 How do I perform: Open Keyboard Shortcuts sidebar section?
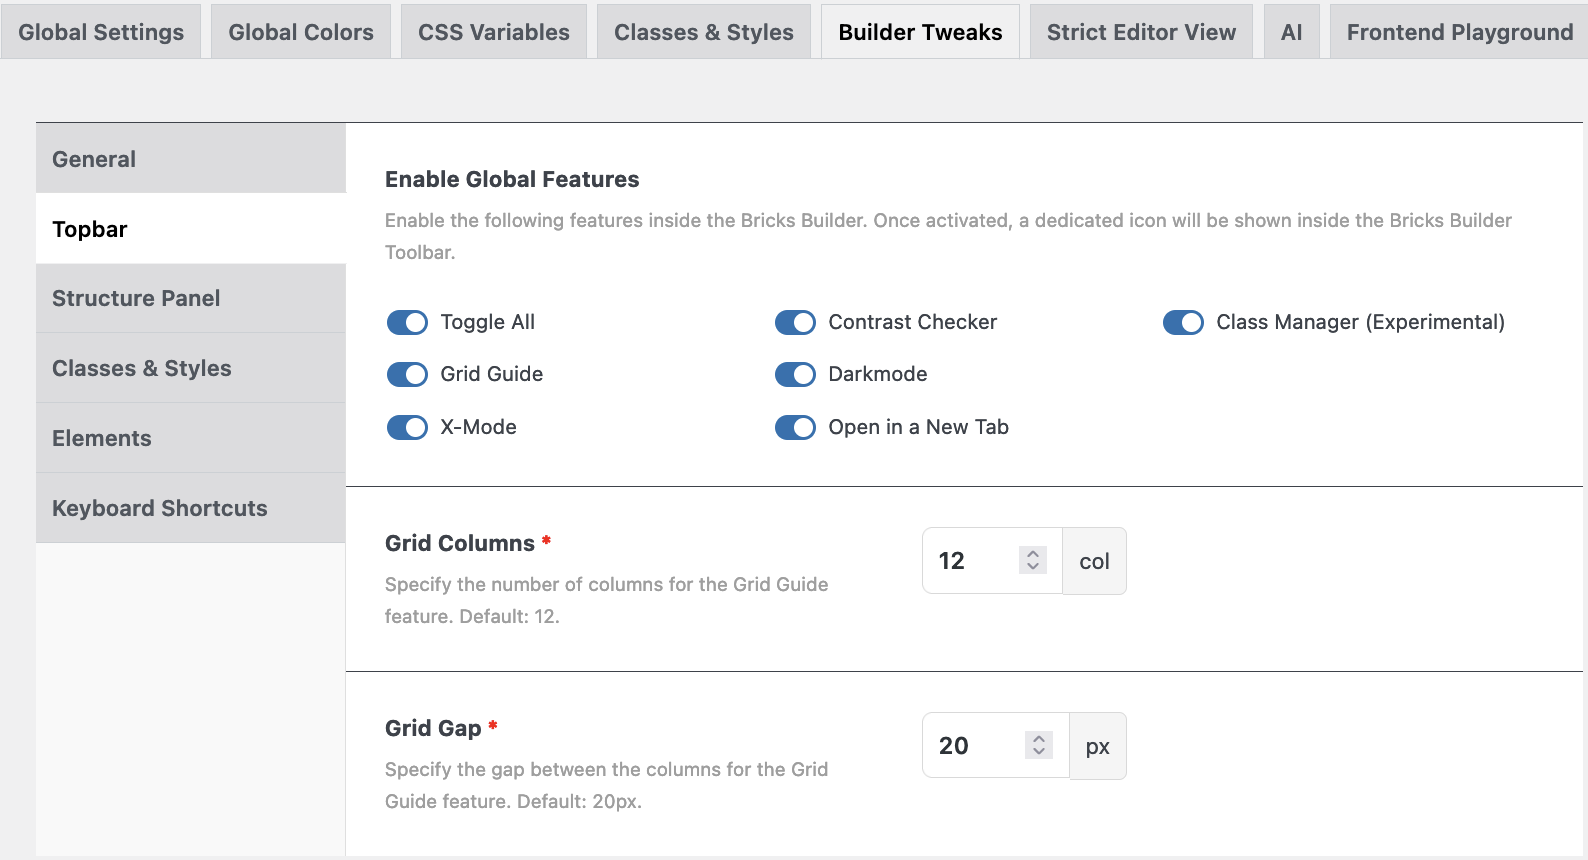pos(191,508)
